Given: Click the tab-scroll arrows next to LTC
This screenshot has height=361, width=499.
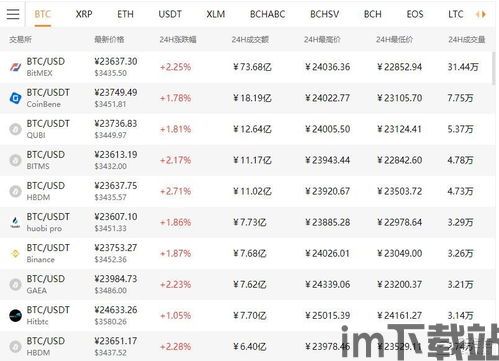Looking at the screenshot, I should pos(481,14).
